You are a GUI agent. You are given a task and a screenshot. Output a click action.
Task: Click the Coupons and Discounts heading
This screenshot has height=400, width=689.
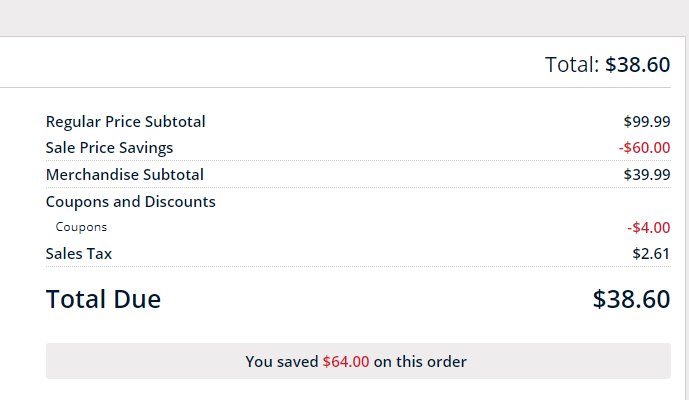(131, 202)
